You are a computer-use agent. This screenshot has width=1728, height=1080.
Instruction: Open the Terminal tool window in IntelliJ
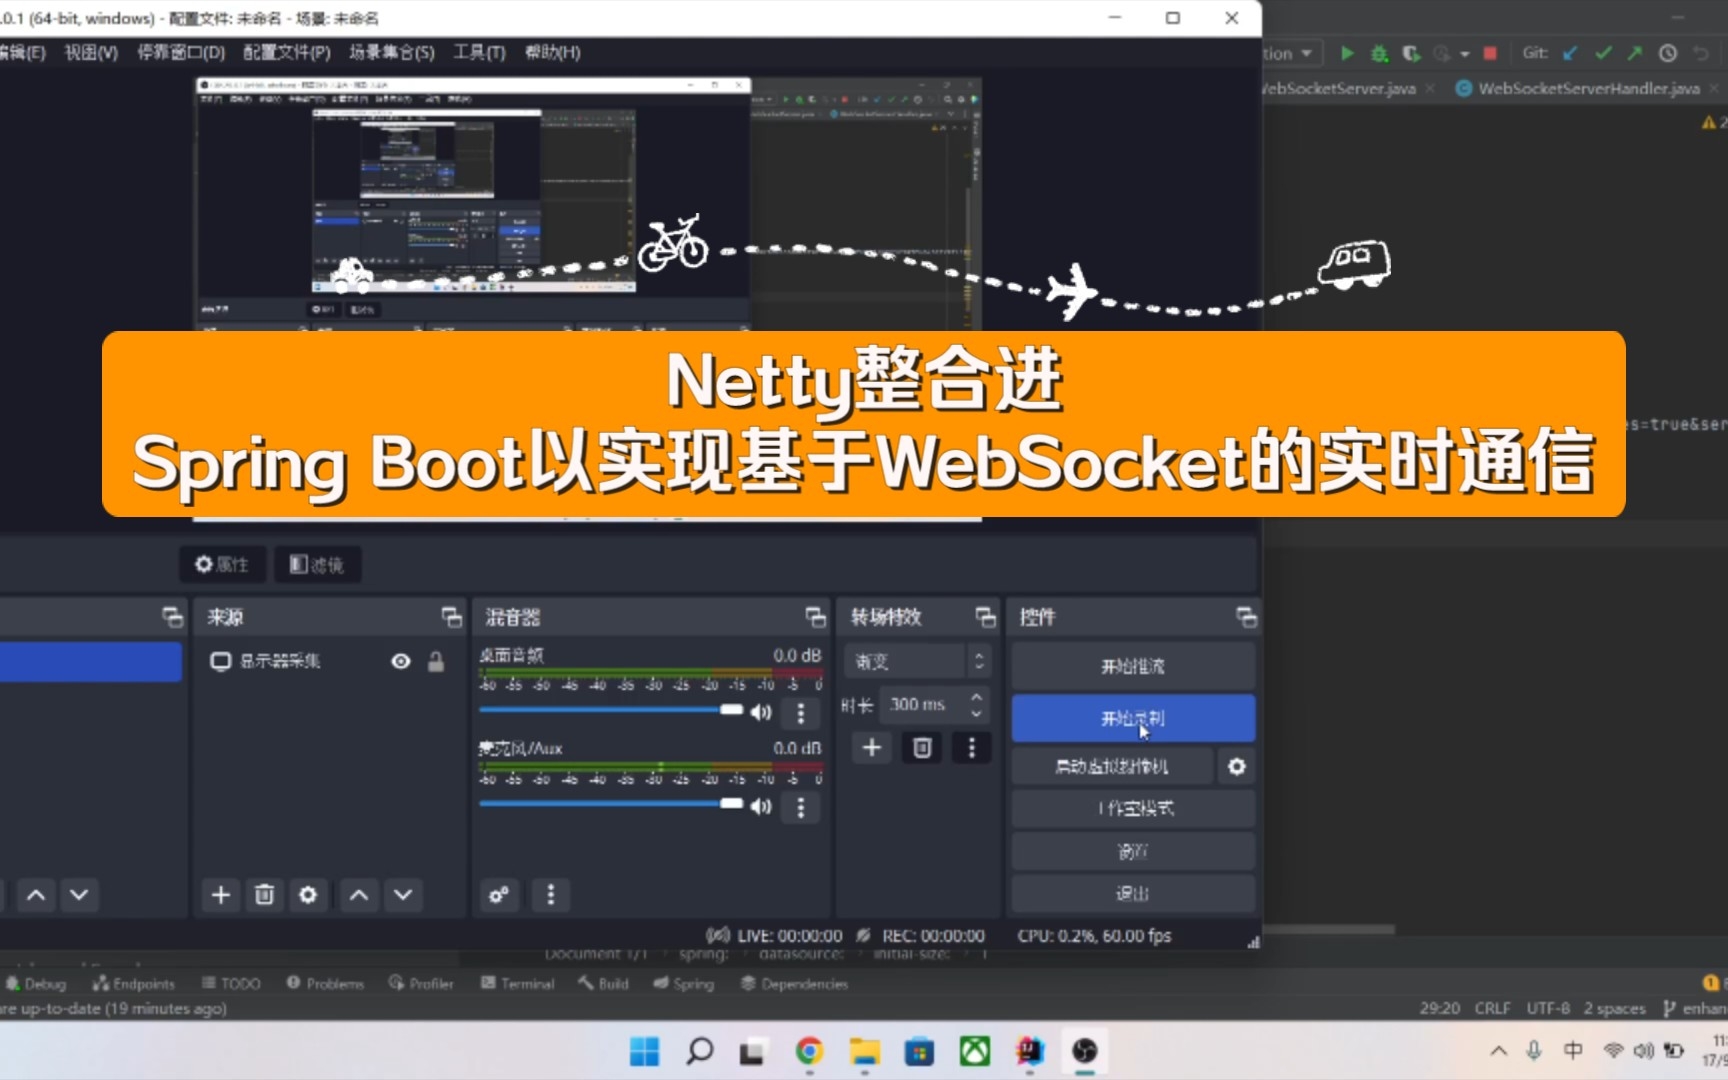517,984
